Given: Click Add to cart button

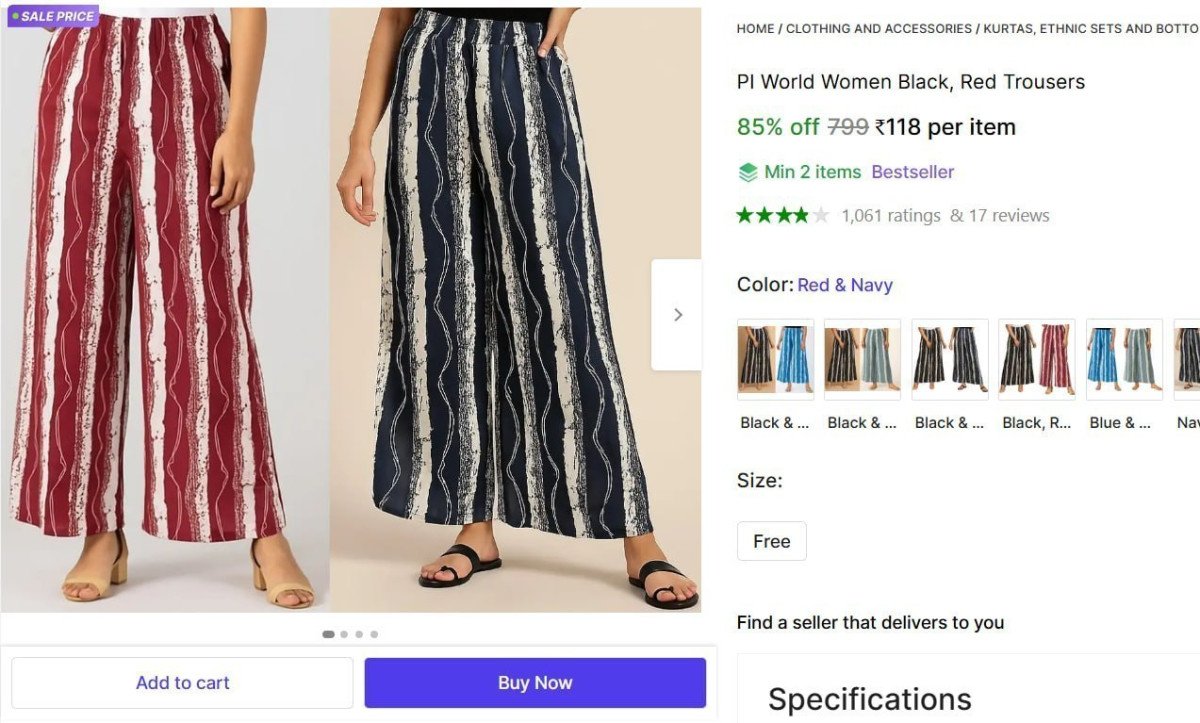Looking at the screenshot, I should tap(182, 683).
